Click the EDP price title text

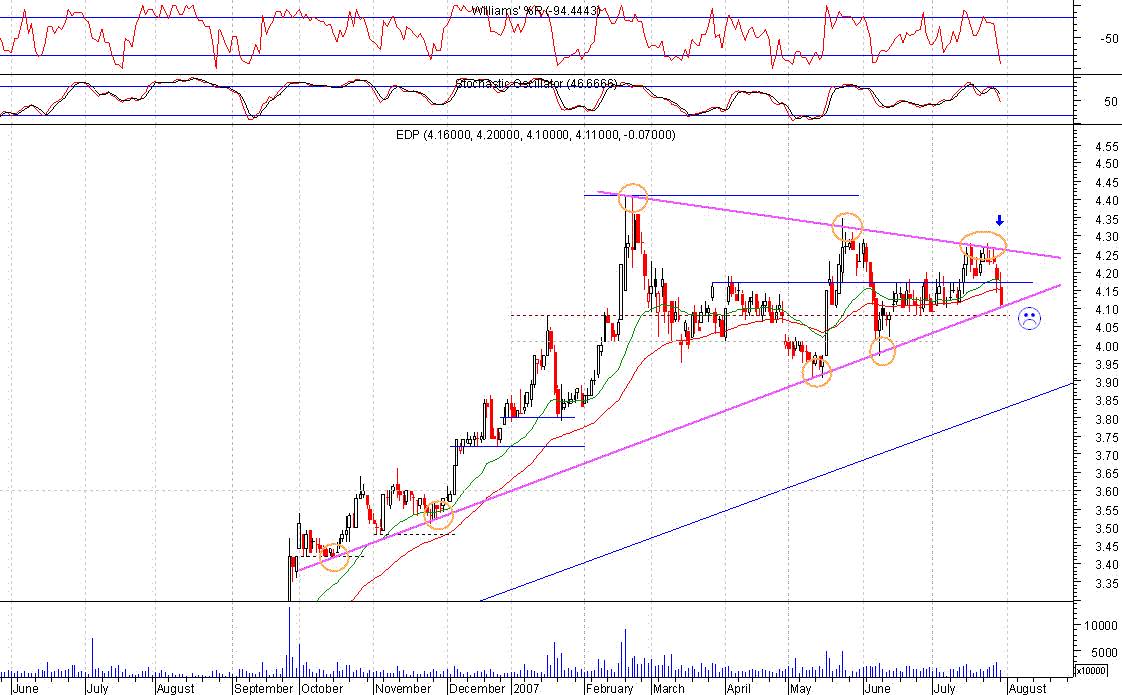[535, 135]
